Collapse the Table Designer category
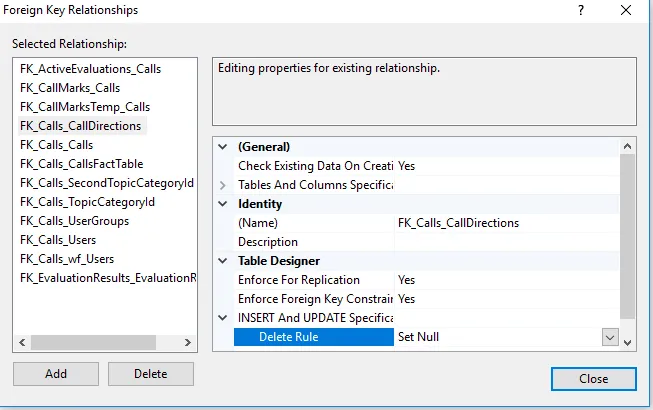This screenshot has width=653, height=410. pyautogui.click(x=223, y=261)
